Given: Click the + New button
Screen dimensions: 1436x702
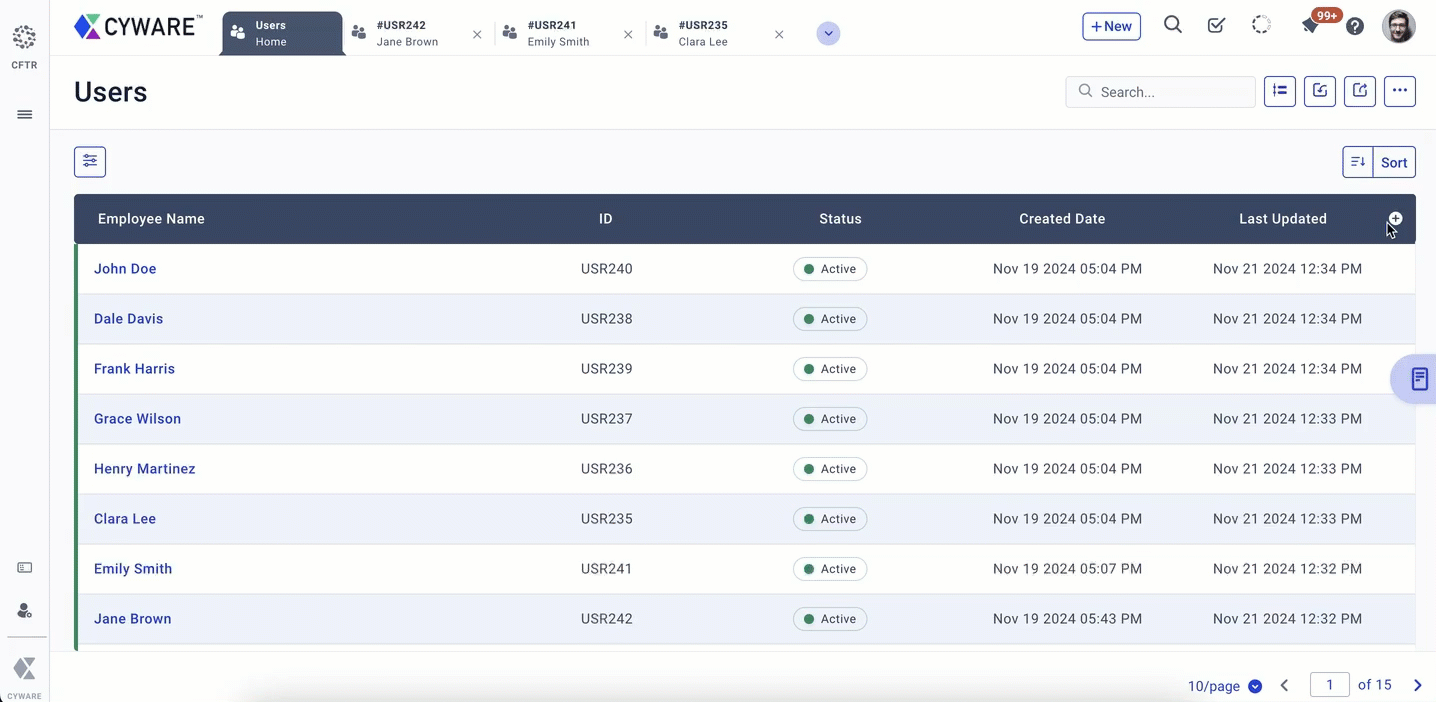Looking at the screenshot, I should (x=1111, y=27).
